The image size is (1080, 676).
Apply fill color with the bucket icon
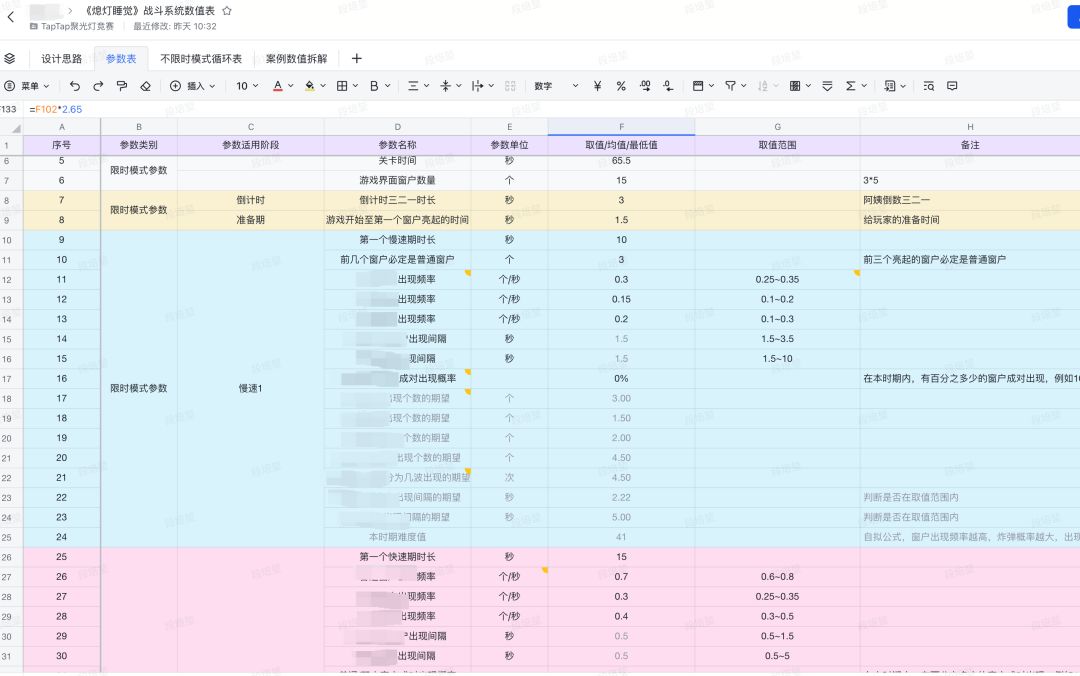tap(309, 86)
